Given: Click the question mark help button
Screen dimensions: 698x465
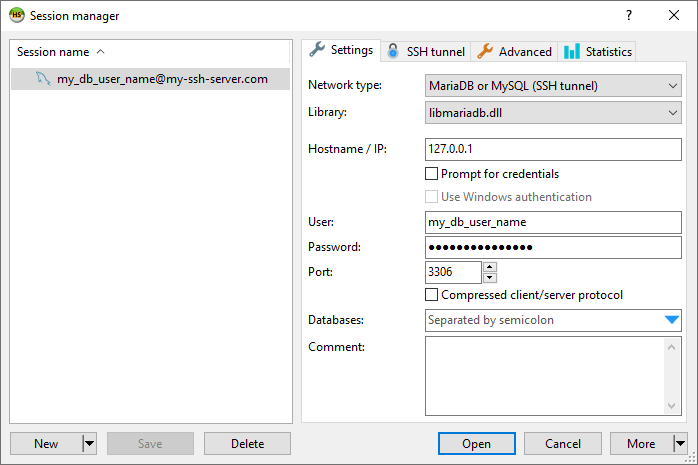Looking at the screenshot, I should click(629, 15).
